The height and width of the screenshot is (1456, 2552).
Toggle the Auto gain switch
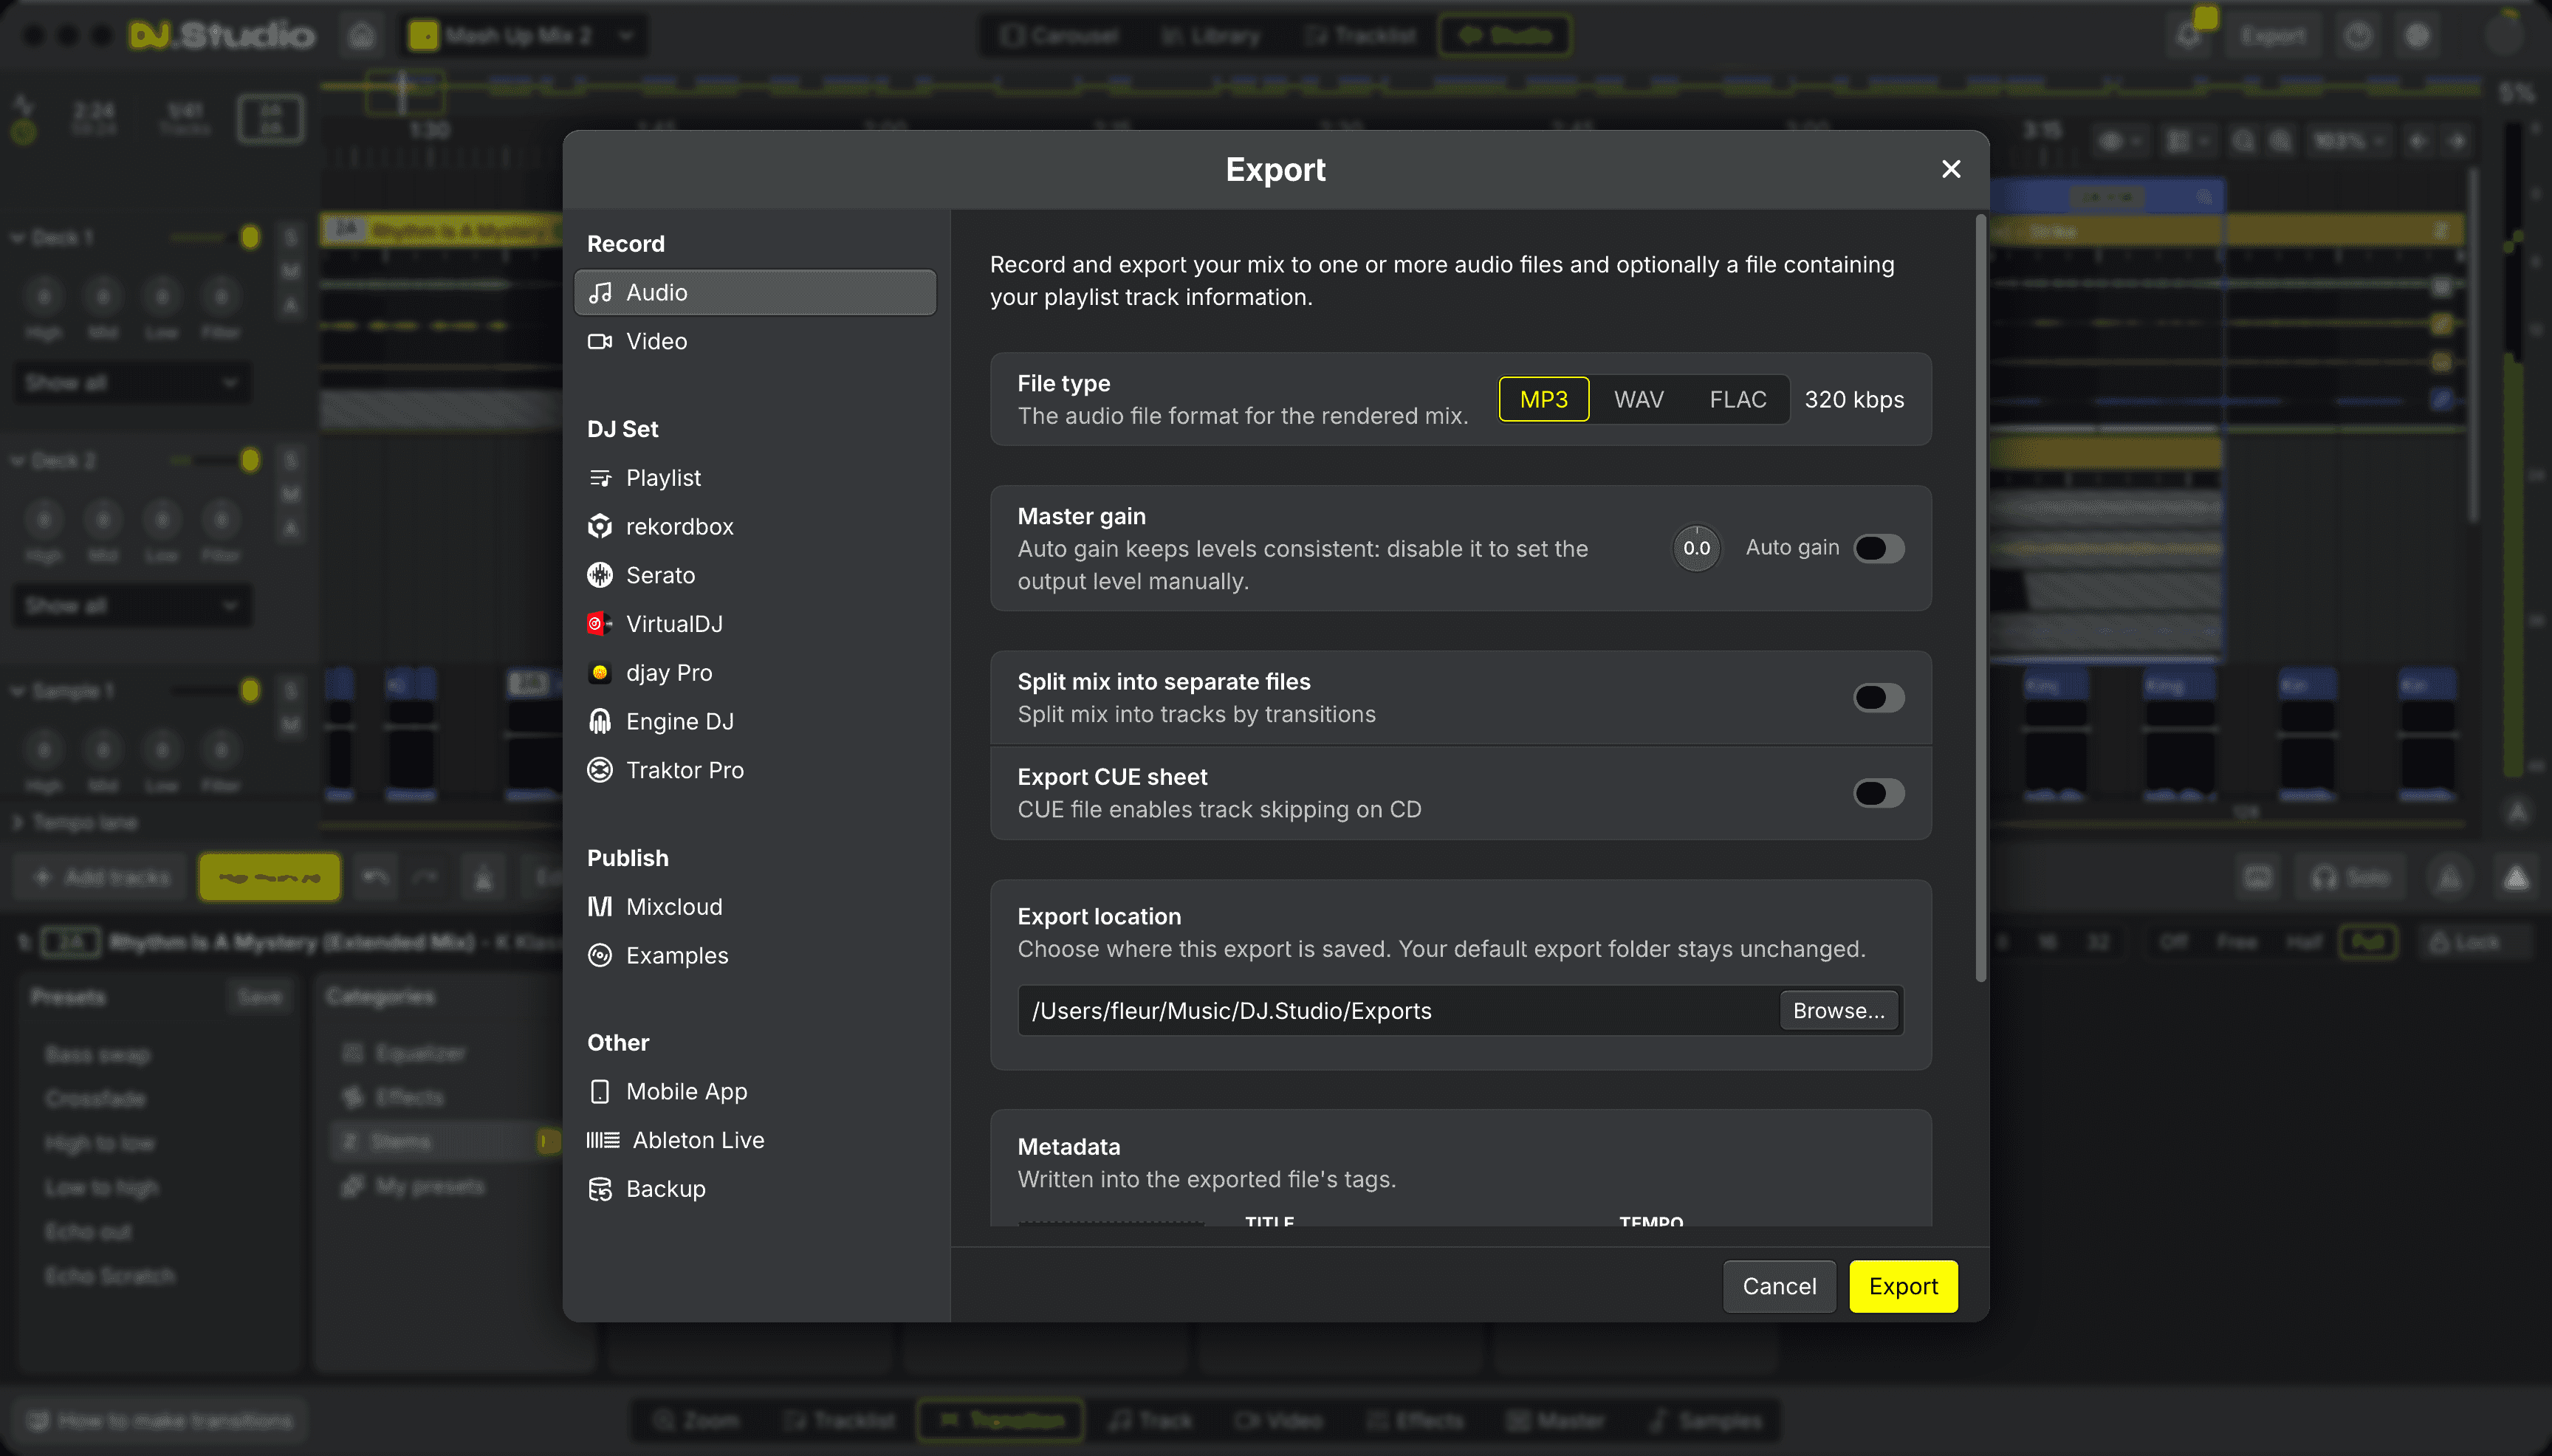tap(1878, 548)
